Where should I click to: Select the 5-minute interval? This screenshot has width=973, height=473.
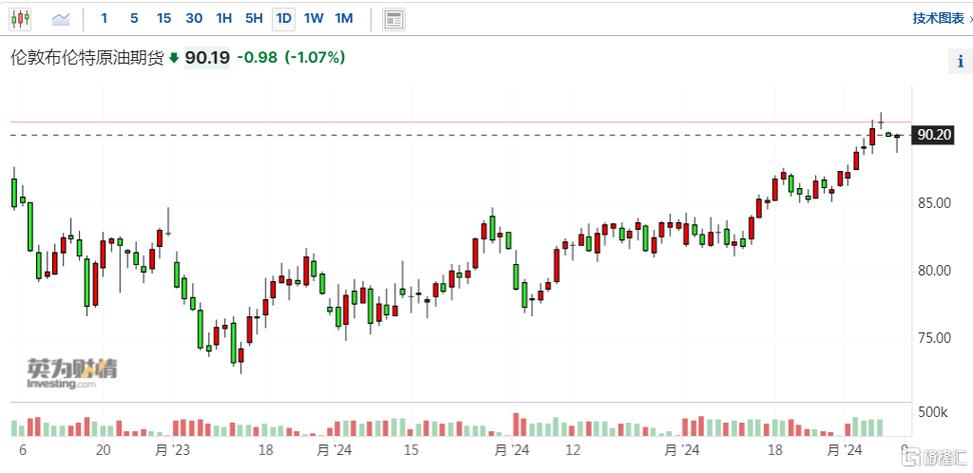point(134,18)
